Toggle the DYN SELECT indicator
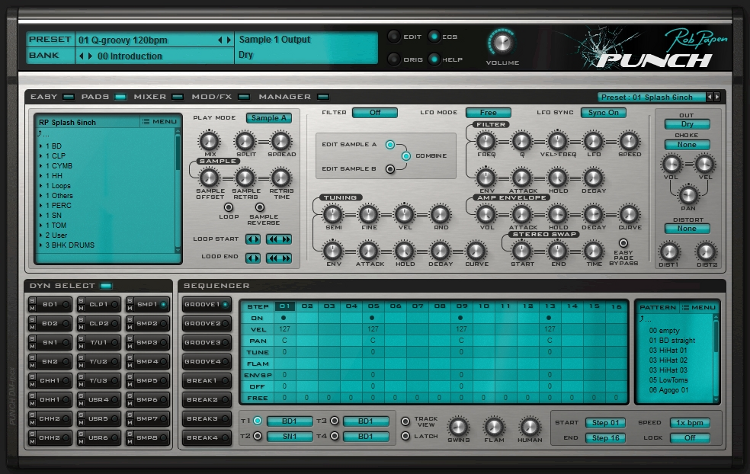 tap(106, 286)
